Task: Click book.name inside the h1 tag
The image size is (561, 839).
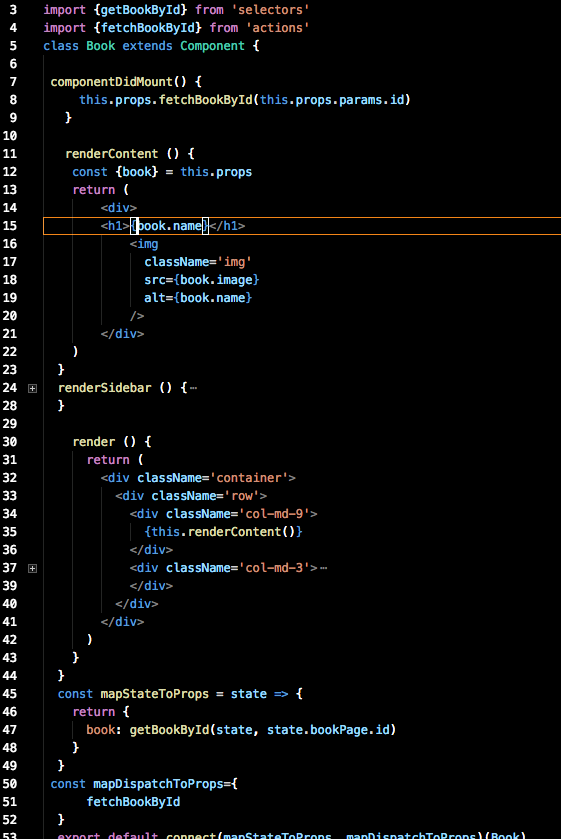Action: click(x=170, y=226)
